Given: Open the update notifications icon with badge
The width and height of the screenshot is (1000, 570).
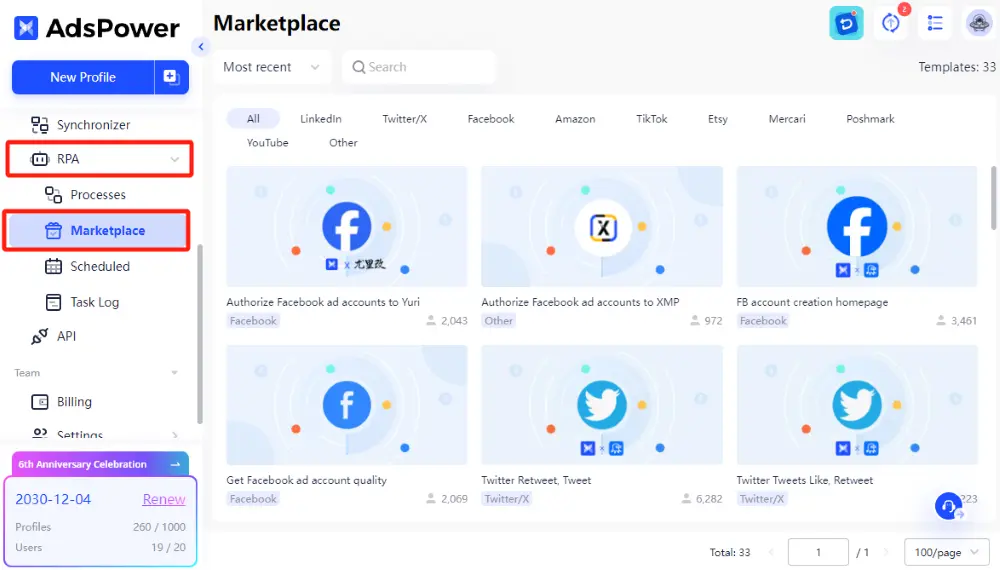Looking at the screenshot, I should click(892, 24).
